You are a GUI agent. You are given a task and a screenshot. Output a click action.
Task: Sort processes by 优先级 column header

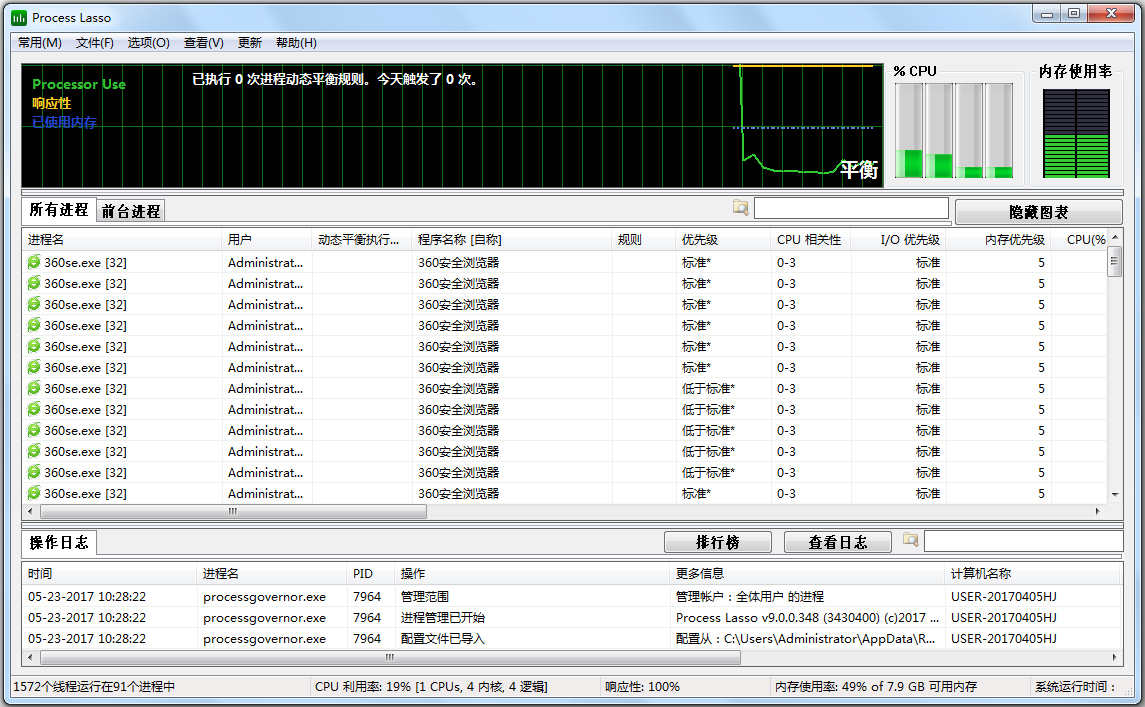[x=700, y=240]
